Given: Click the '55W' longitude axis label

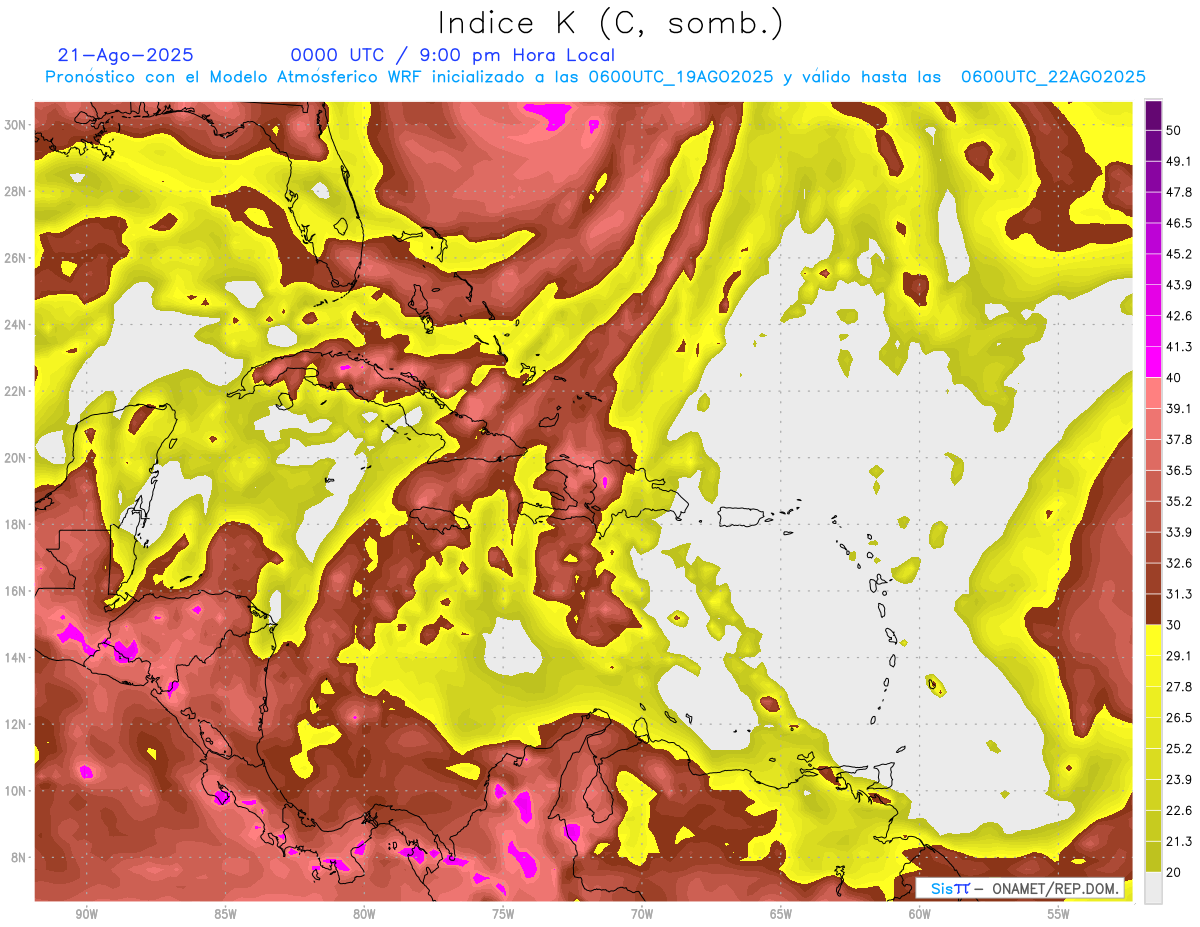Looking at the screenshot, I should (x=1059, y=915).
